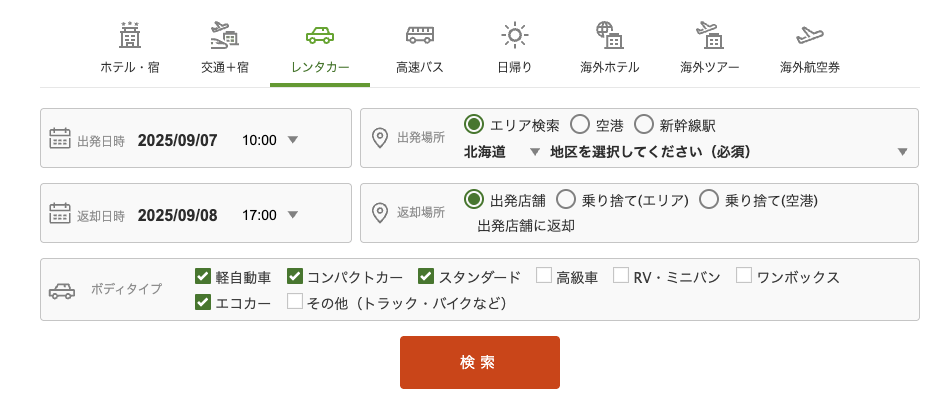Open the 日帰り sun icon

coord(515,35)
